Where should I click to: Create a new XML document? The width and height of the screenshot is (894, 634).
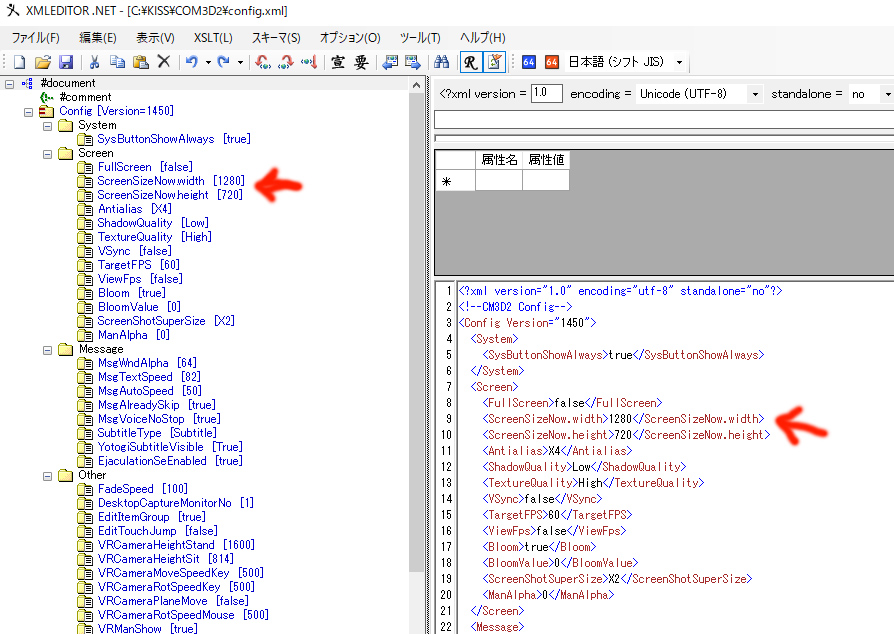(19, 62)
